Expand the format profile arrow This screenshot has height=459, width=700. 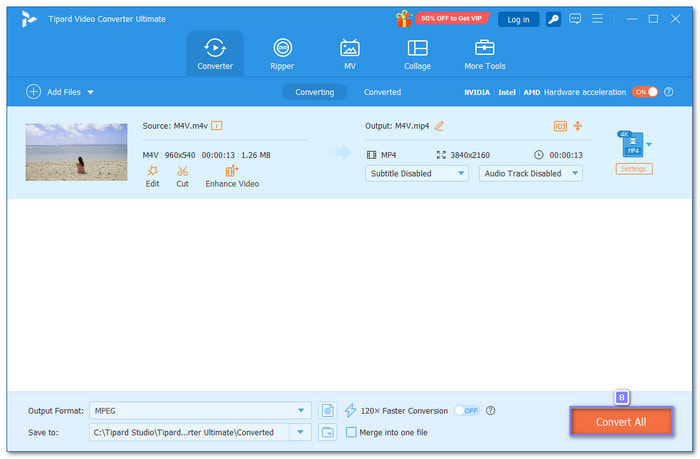point(649,144)
